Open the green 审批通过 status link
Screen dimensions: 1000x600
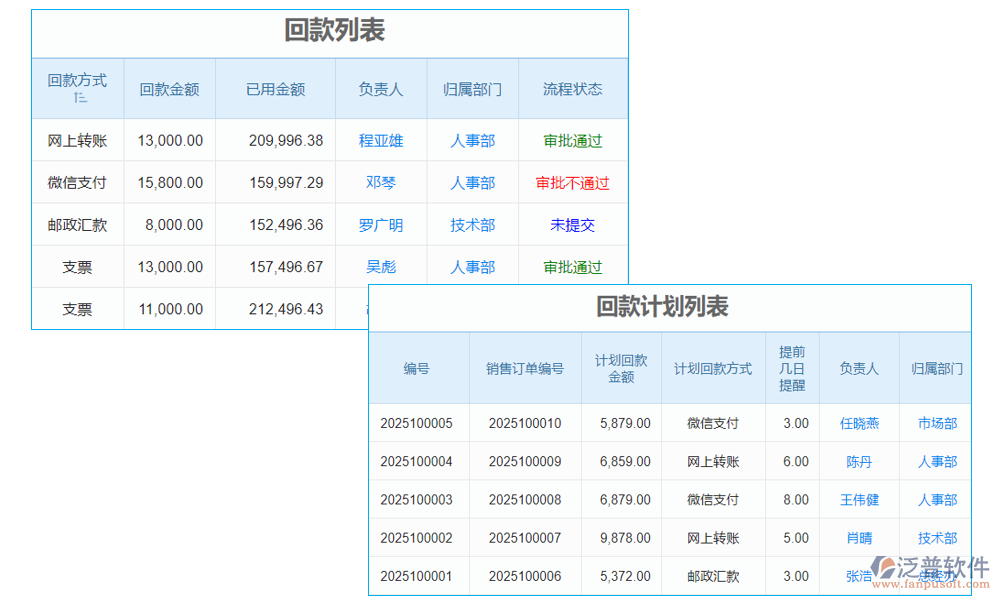pos(572,140)
